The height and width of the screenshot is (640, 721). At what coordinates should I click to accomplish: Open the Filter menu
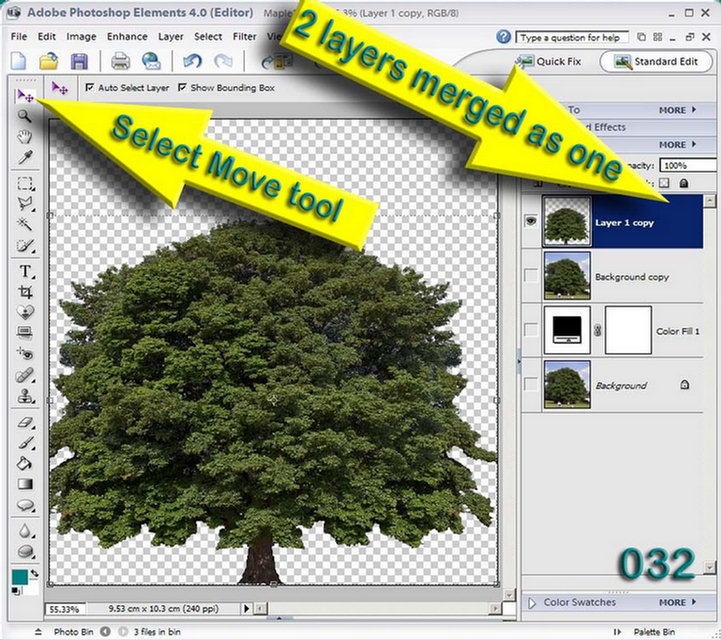(244, 36)
